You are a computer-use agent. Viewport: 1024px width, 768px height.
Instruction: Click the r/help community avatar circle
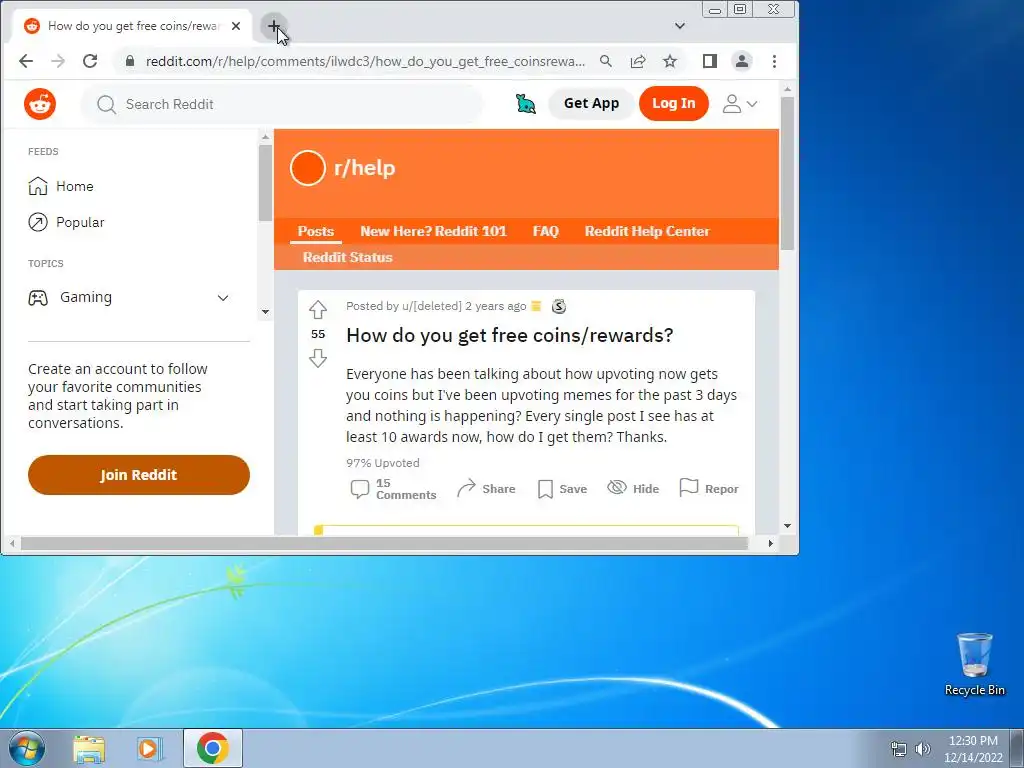pyautogui.click(x=308, y=168)
